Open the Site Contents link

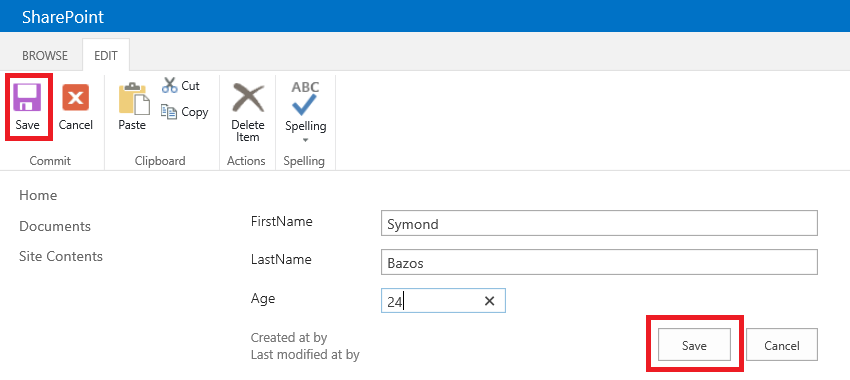coord(61,256)
